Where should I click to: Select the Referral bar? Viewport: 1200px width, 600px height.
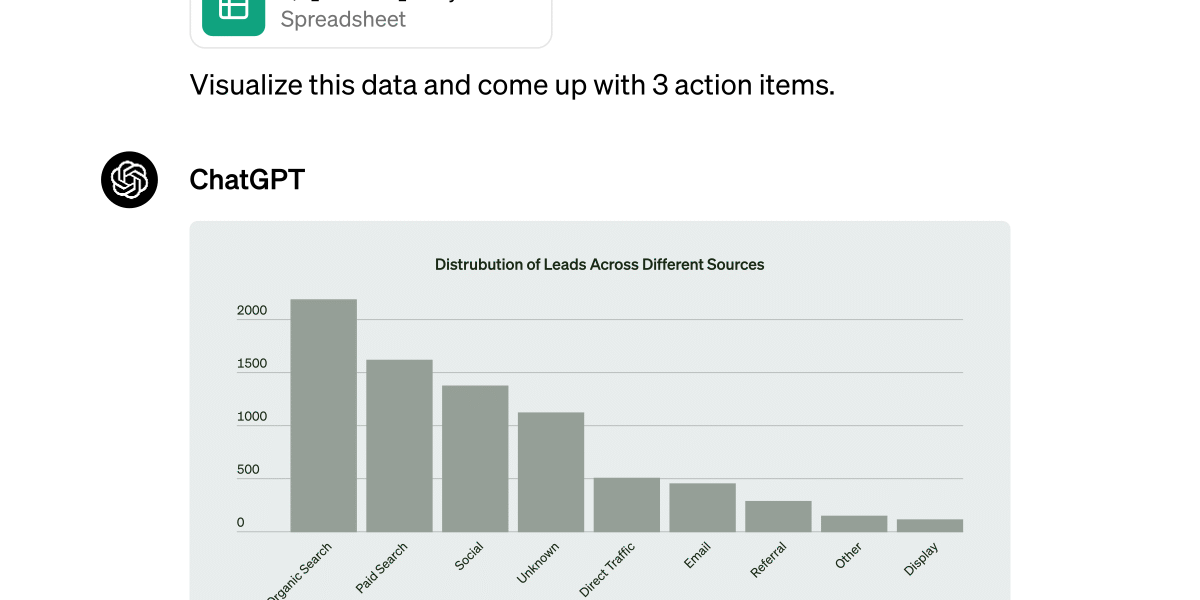click(778, 517)
